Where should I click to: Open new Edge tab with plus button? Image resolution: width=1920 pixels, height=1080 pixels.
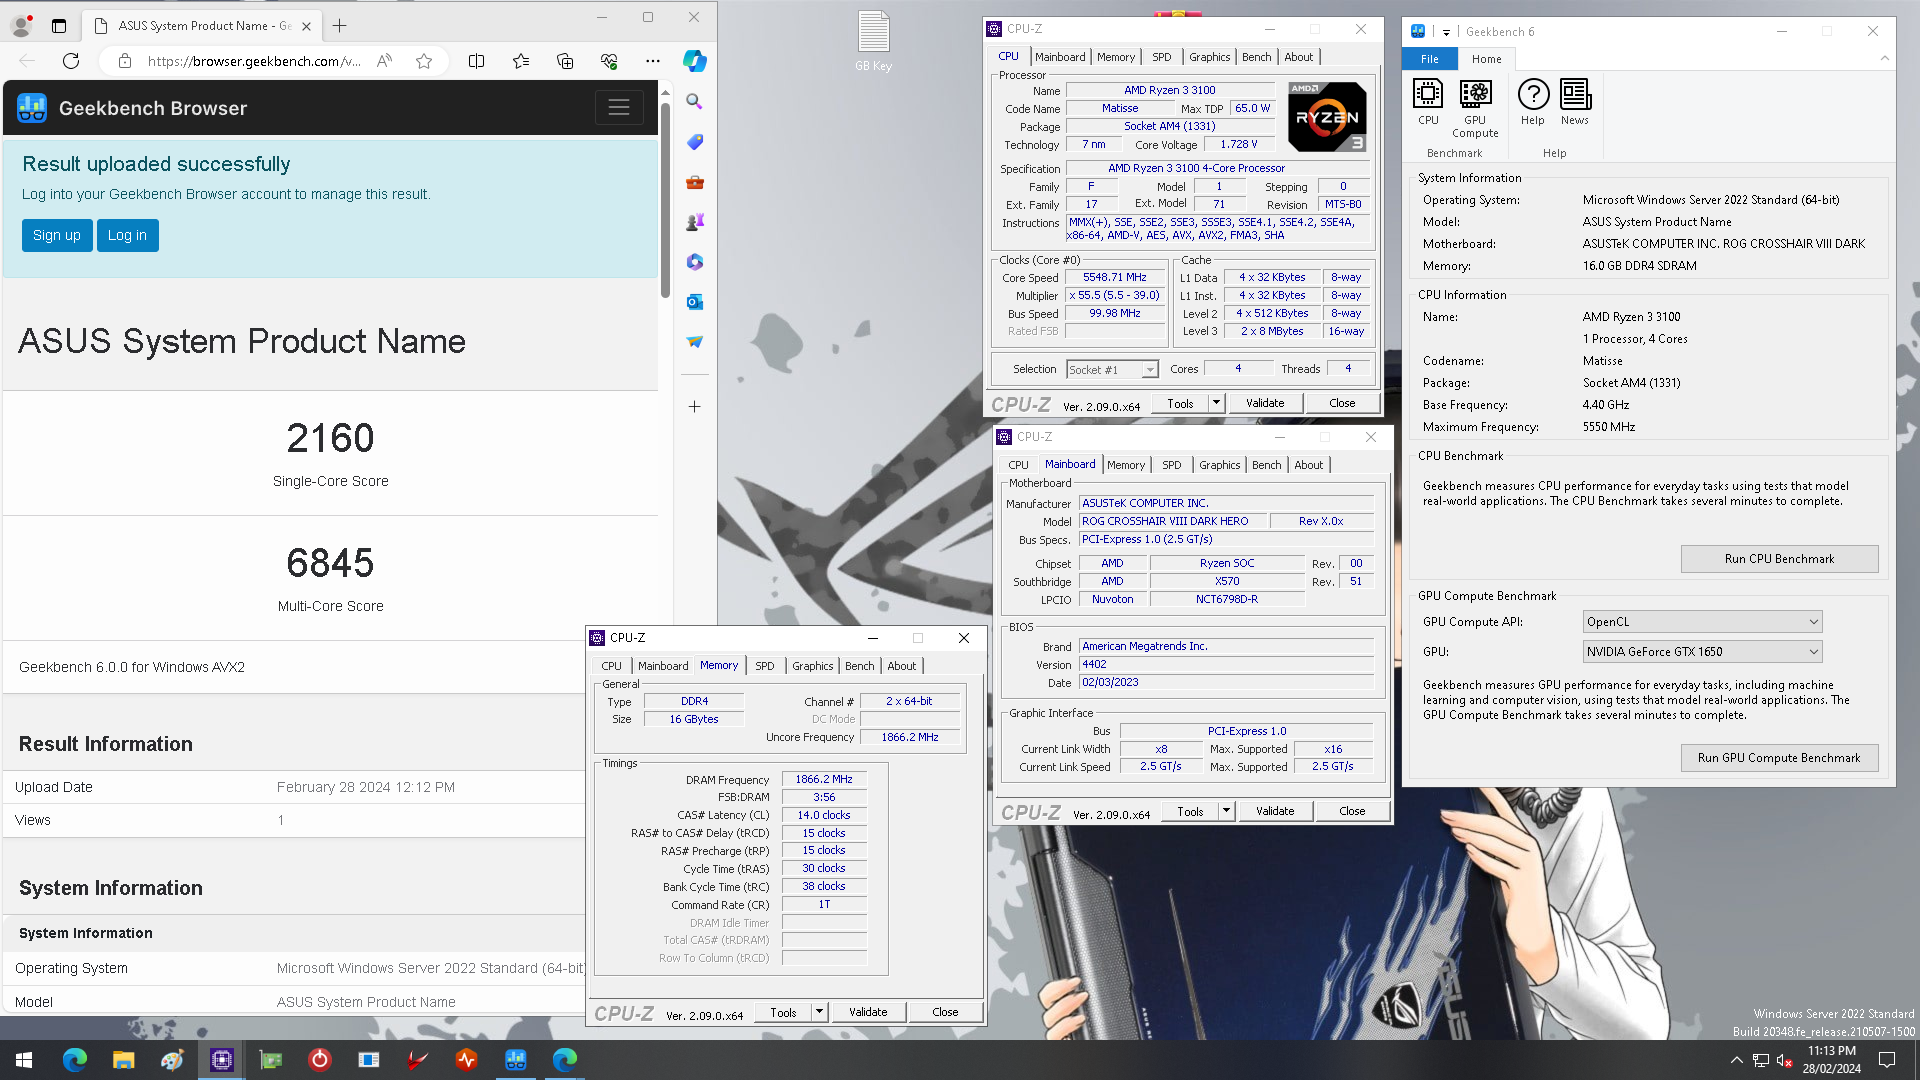pos(340,26)
